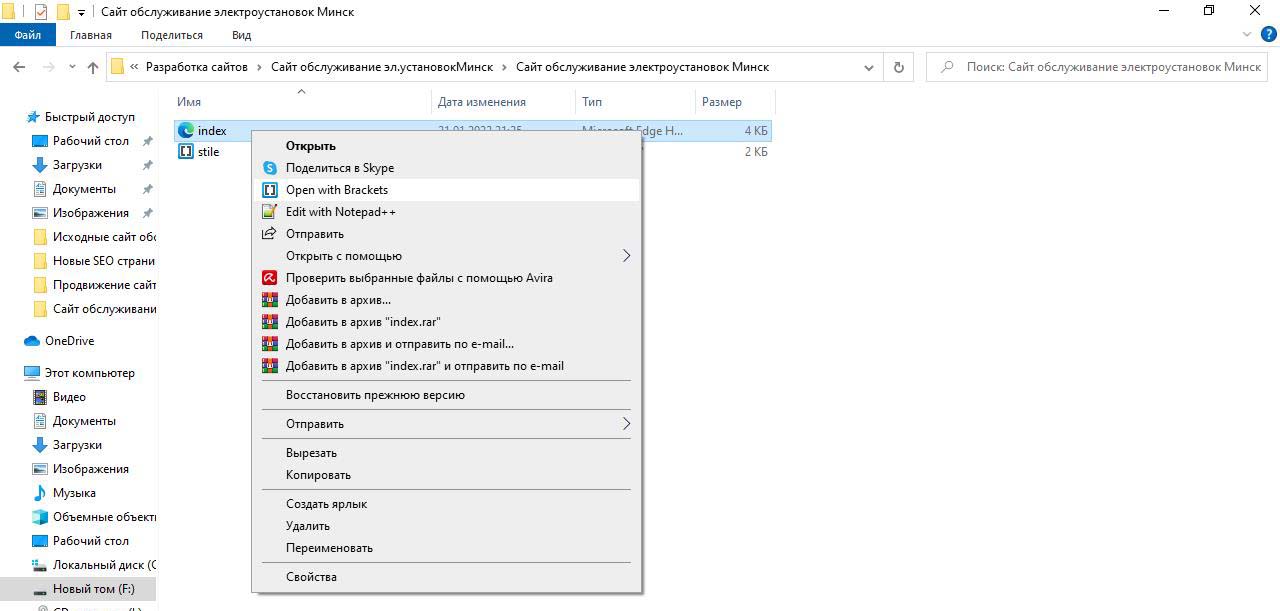1280x611 pixels.
Task: Select "Новый том (F:)" drive in sidebar
Action: click(x=93, y=589)
